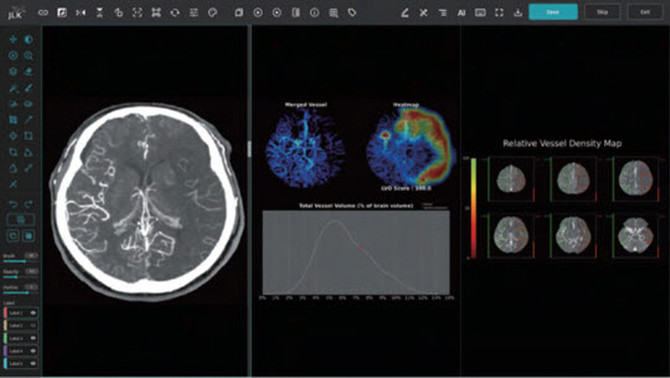This screenshot has width=670, height=378.
Task: Click the tag icon in top toolbar
Action: pyautogui.click(x=352, y=13)
